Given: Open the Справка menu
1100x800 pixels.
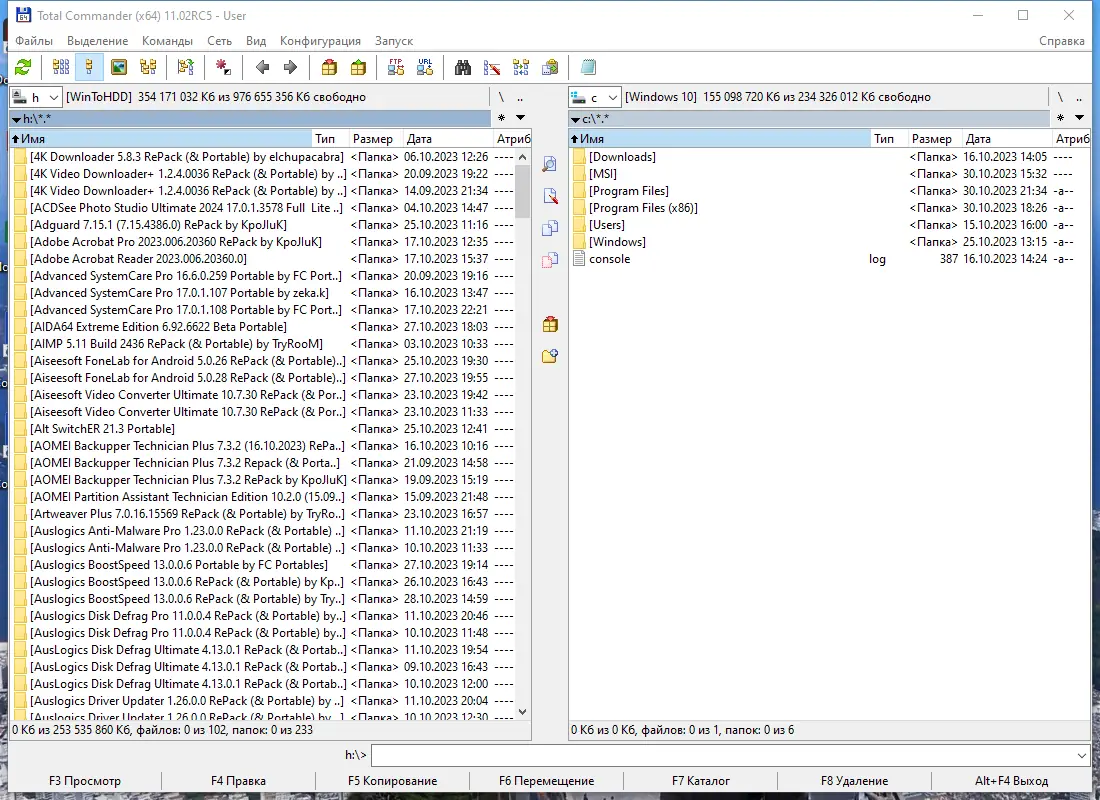Looking at the screenshot, I should click(x=1061, y=41).
